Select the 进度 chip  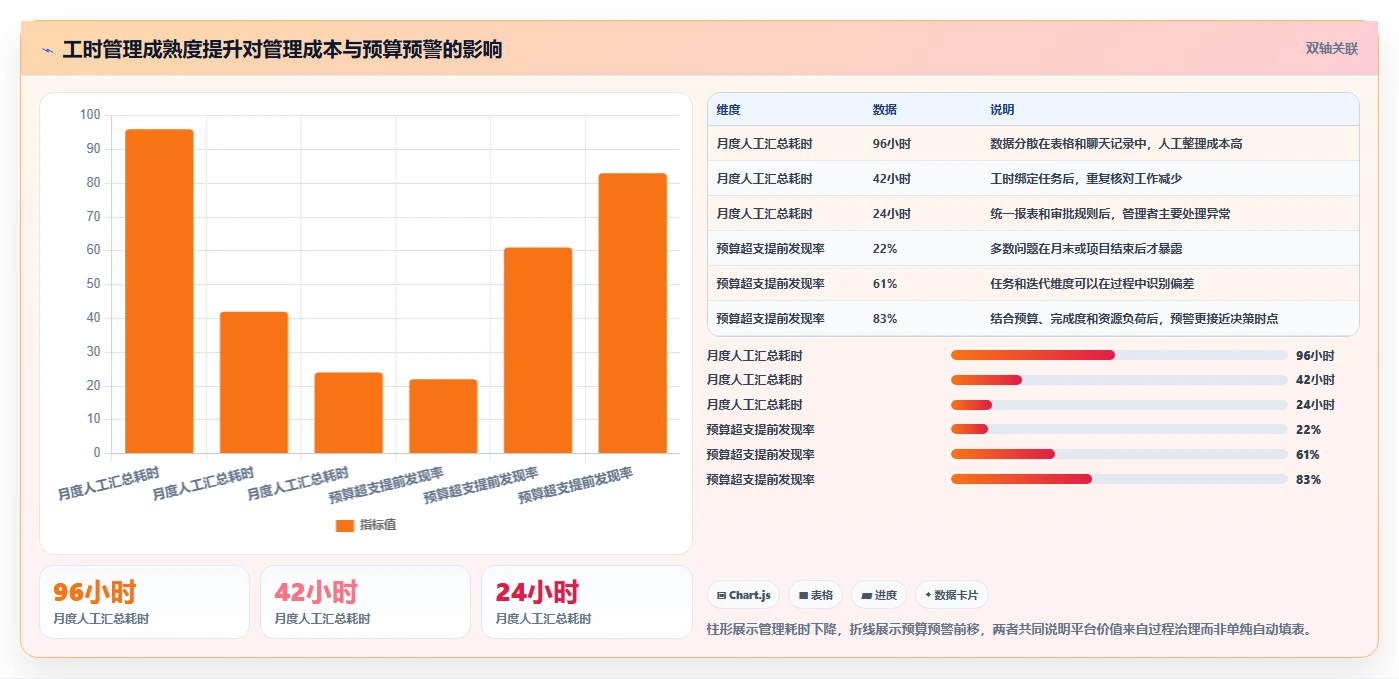(879, 595)
